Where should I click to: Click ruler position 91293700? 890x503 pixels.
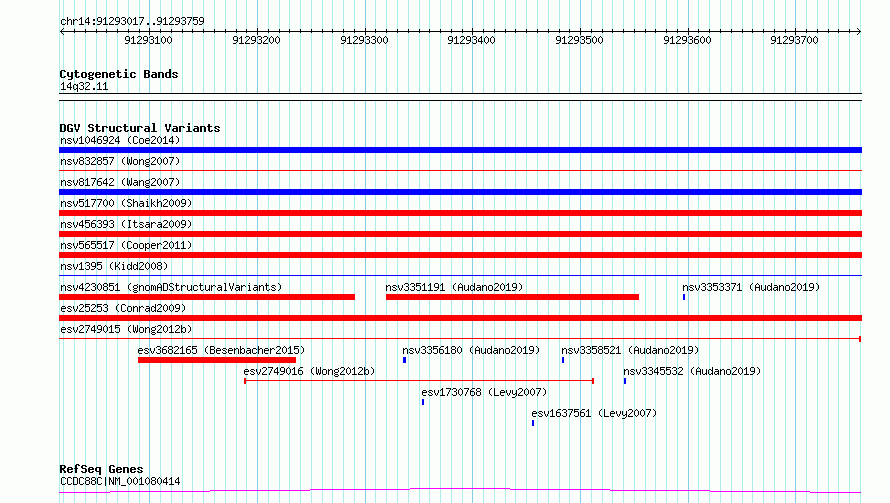click(794, 40)
